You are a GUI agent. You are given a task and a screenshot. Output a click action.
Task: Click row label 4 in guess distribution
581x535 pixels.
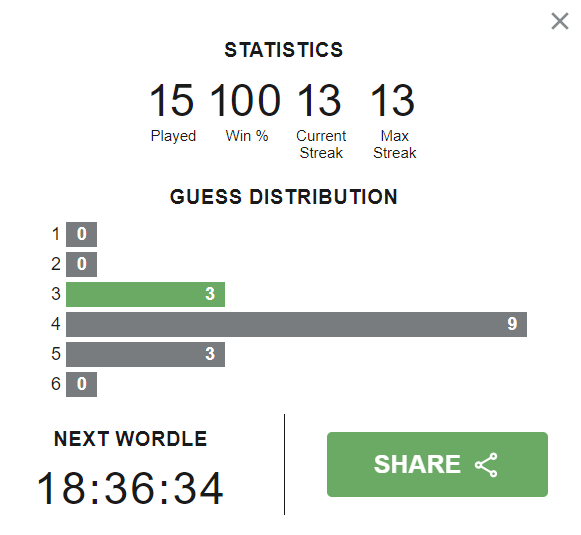click(x=56, y=324)
